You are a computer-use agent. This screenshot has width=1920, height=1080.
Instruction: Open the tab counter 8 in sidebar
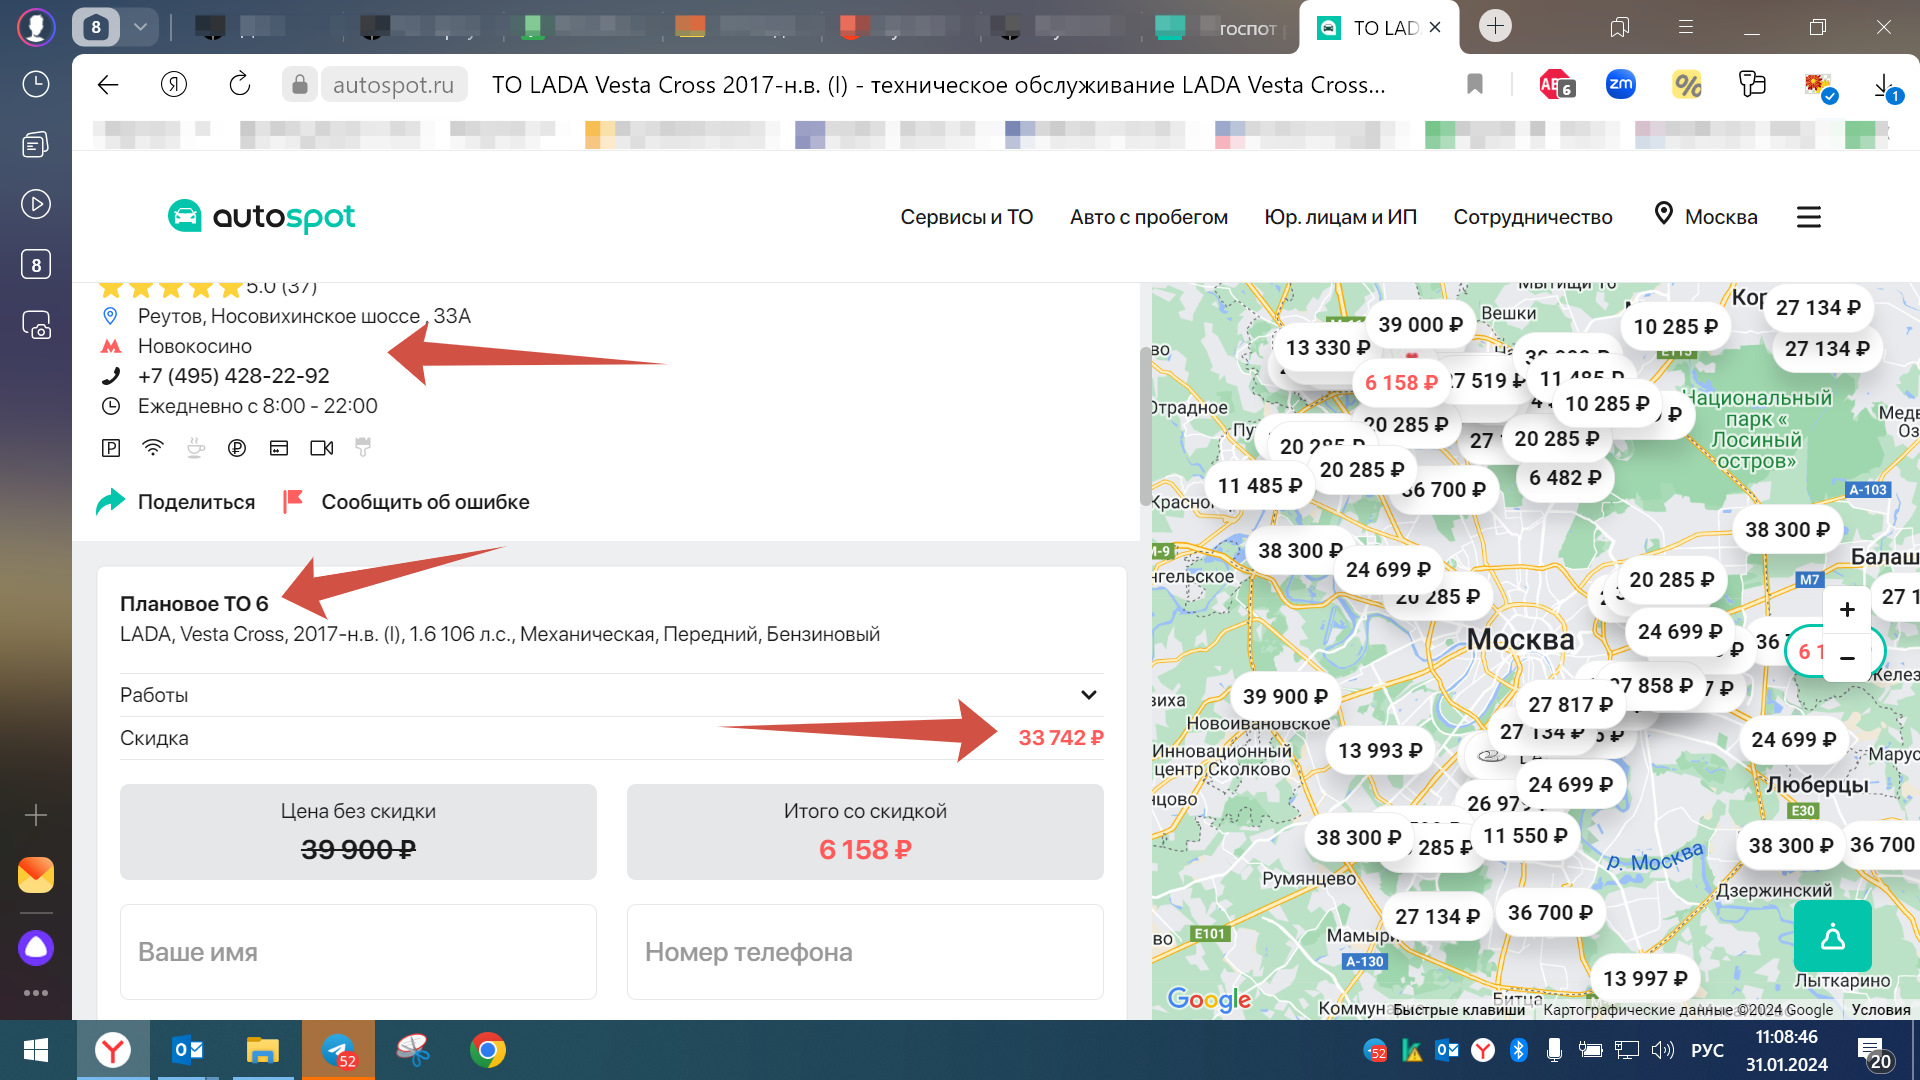[x=36, y=265]
